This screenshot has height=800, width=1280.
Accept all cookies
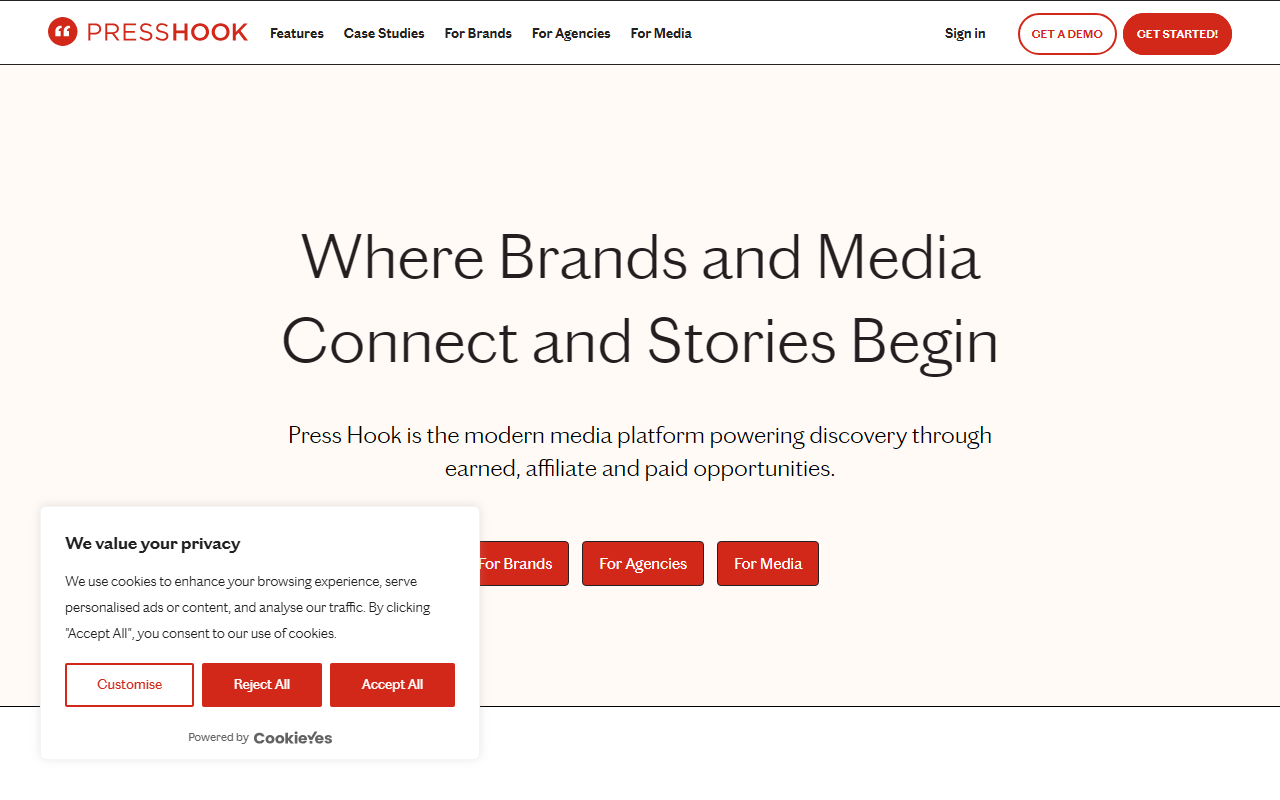[392, 685]
